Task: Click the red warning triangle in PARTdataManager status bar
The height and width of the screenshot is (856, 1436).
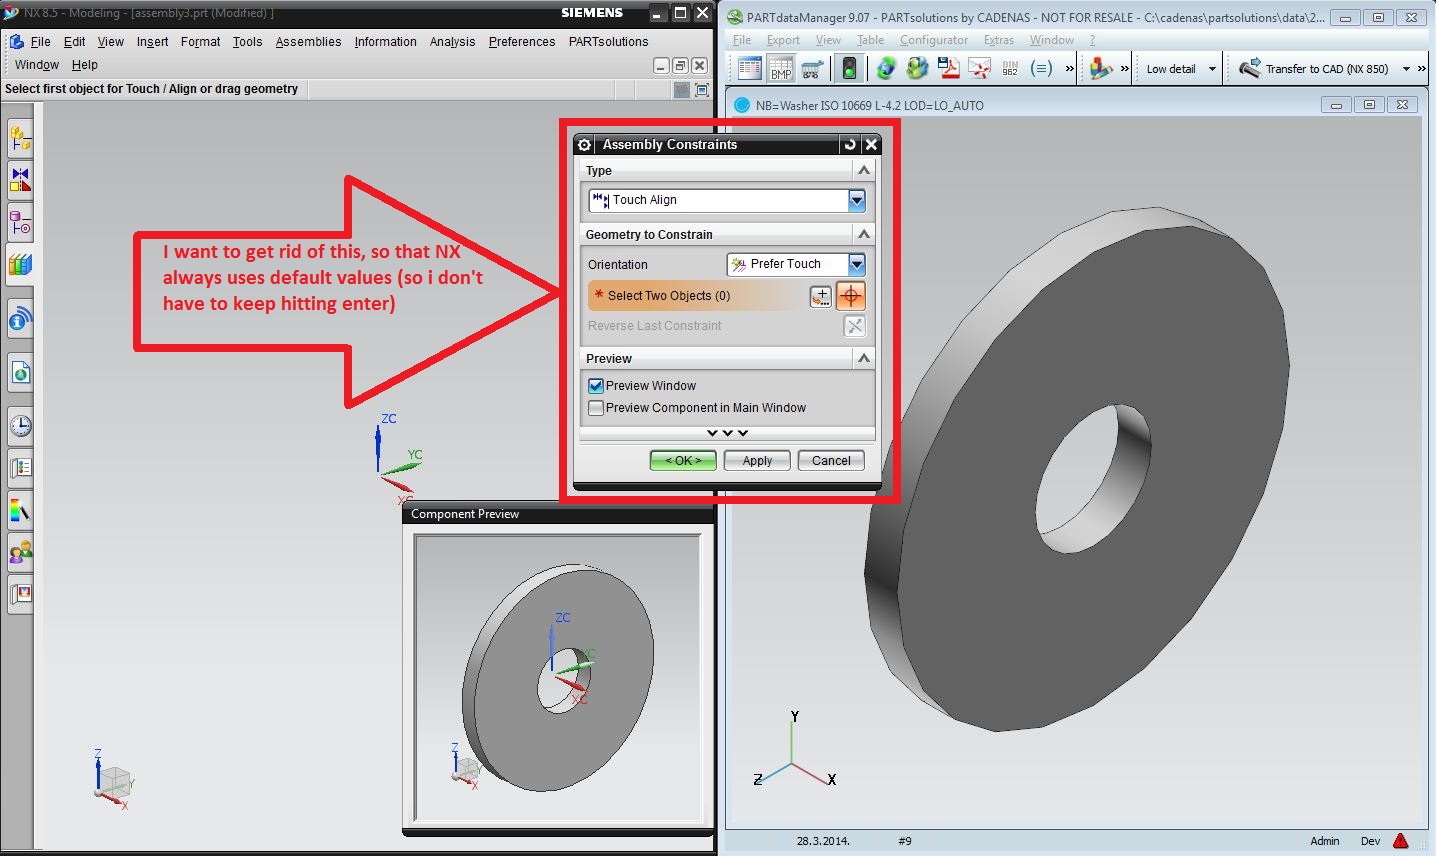Action: point(1401,841)
